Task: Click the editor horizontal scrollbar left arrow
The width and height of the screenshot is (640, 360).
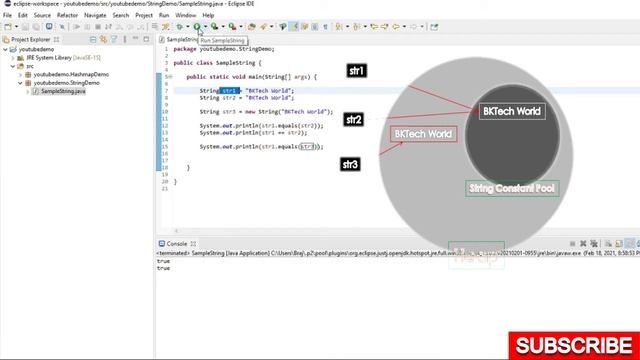Action: (x=176, y=231)
